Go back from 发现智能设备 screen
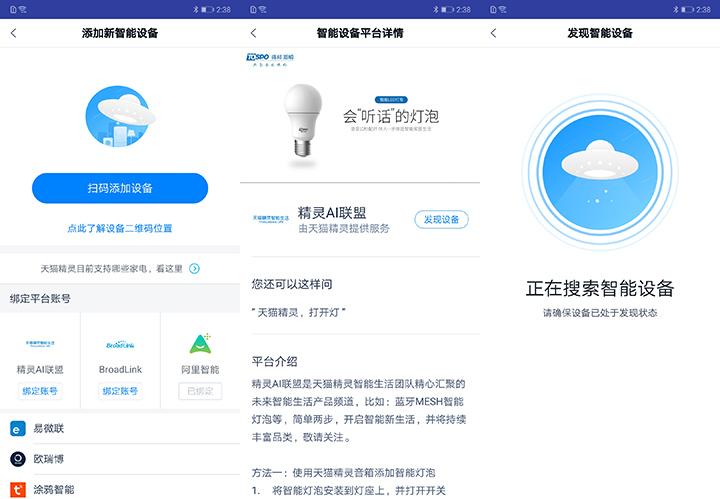The height and width of the screenshot is (499, 720). point(494,33)
